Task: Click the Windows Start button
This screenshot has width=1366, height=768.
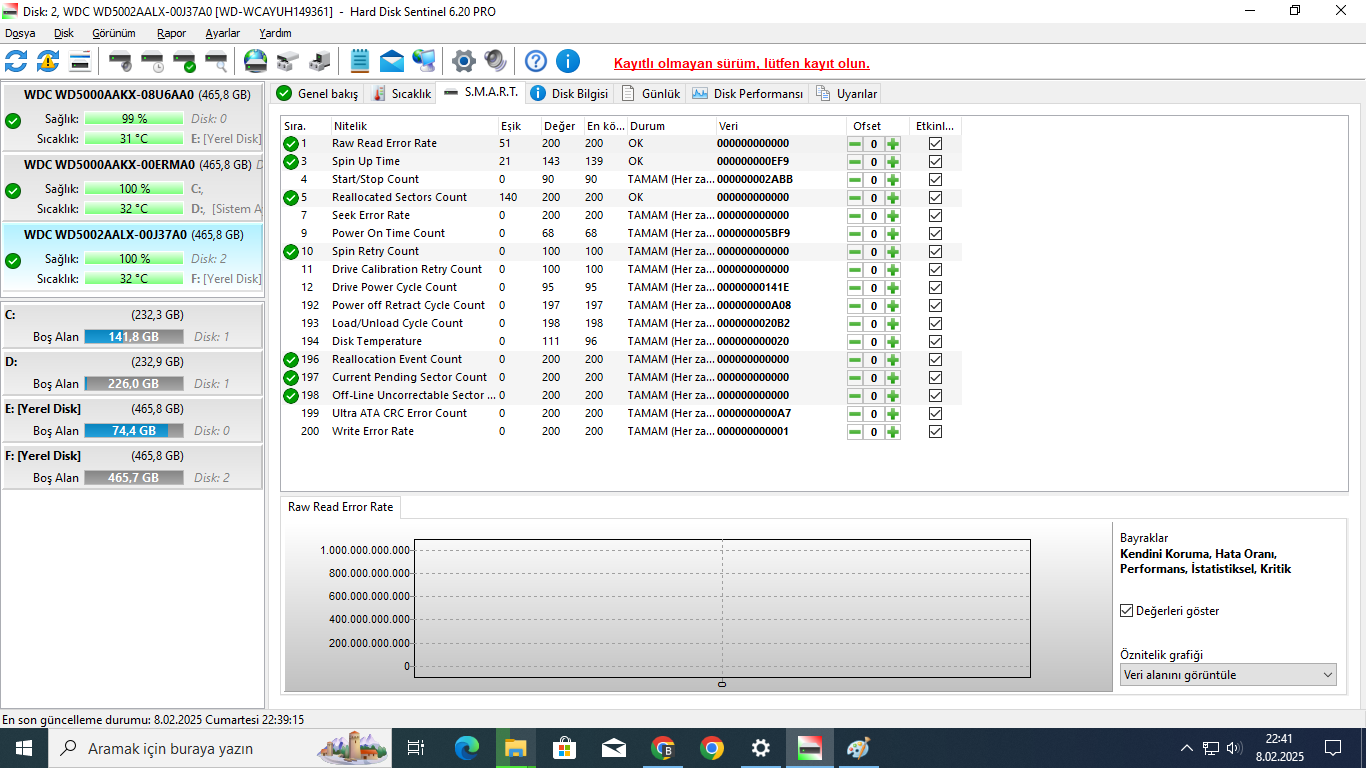Action: [x=24, y=748]
